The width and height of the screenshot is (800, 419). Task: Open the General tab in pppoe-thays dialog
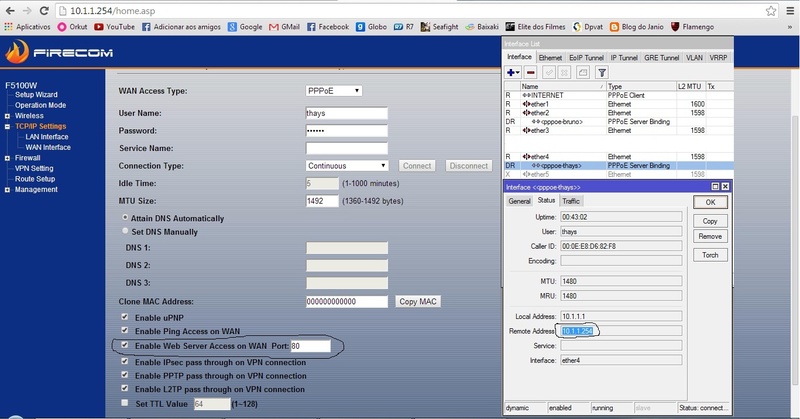(x=519, y=201)
